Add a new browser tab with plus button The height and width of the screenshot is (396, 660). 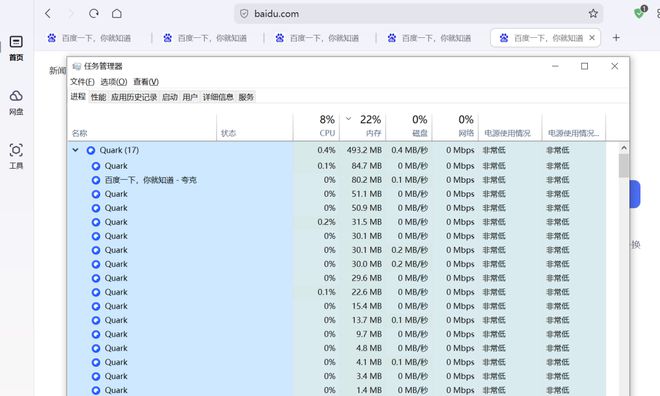tap(616, 38)
